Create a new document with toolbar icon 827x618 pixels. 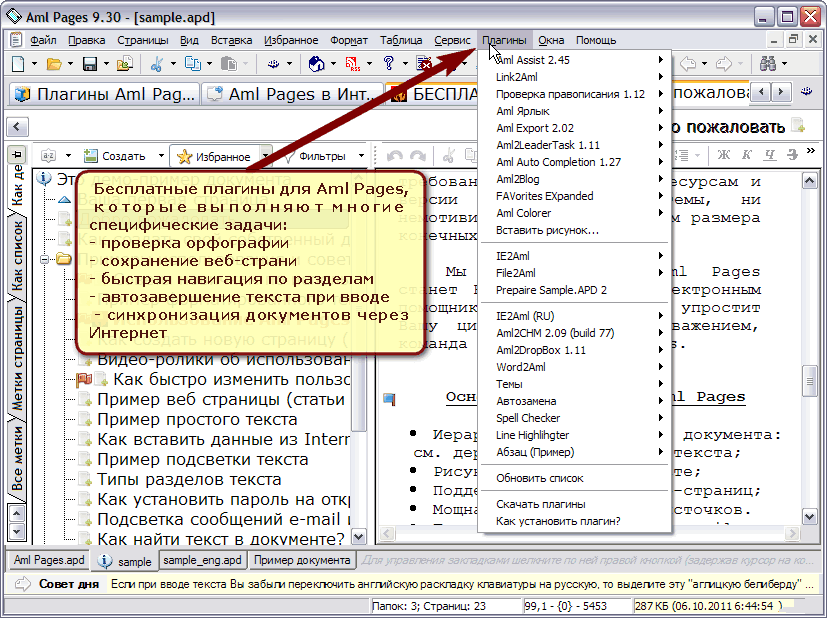18,64
